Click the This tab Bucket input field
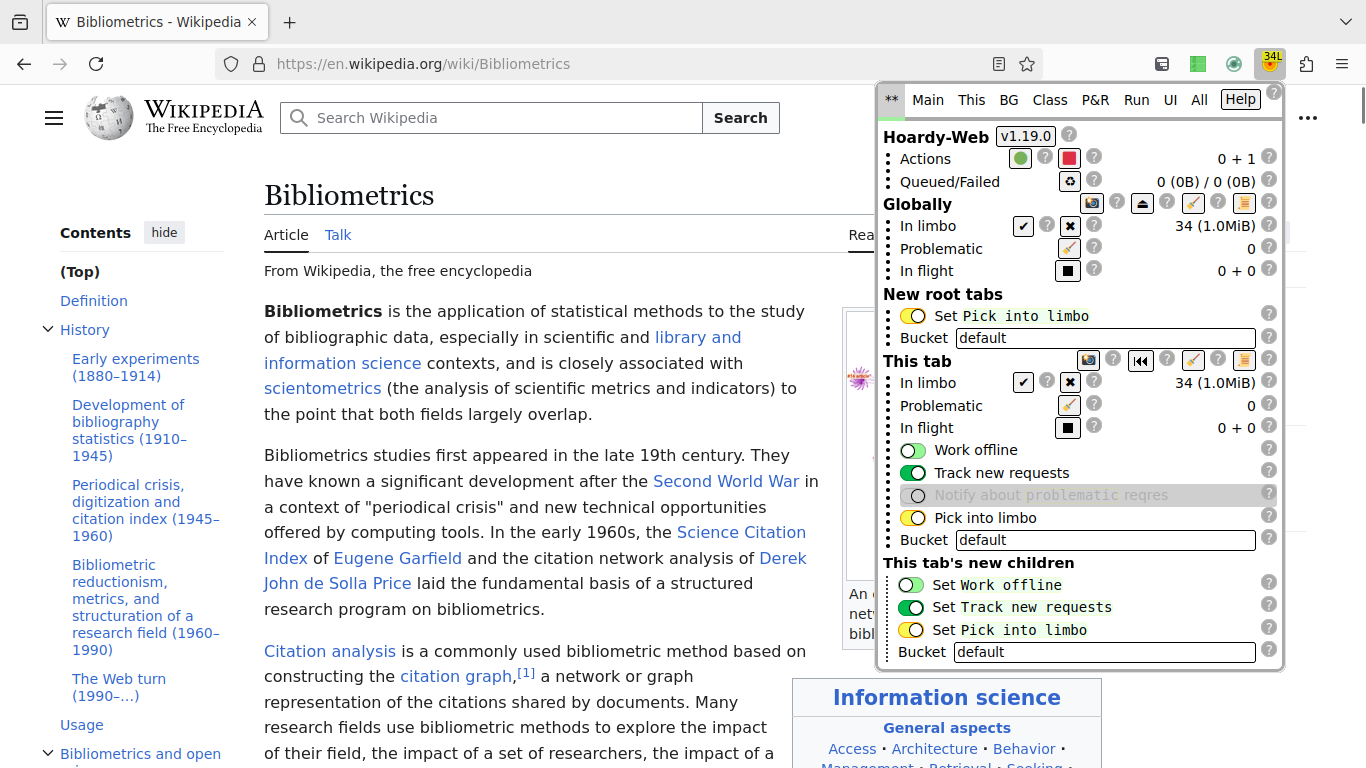This screenshot has width=1366, height=768. coord(1105,540)
